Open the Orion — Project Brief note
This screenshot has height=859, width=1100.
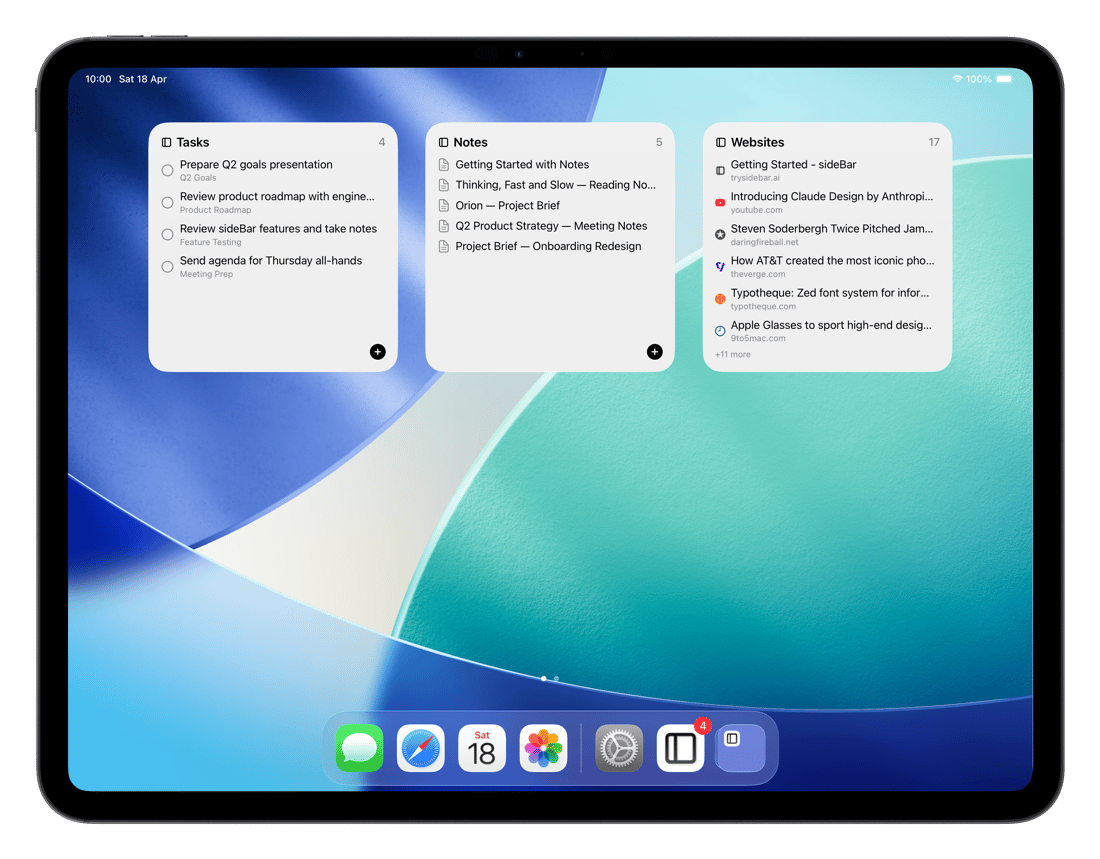point(507,206)
